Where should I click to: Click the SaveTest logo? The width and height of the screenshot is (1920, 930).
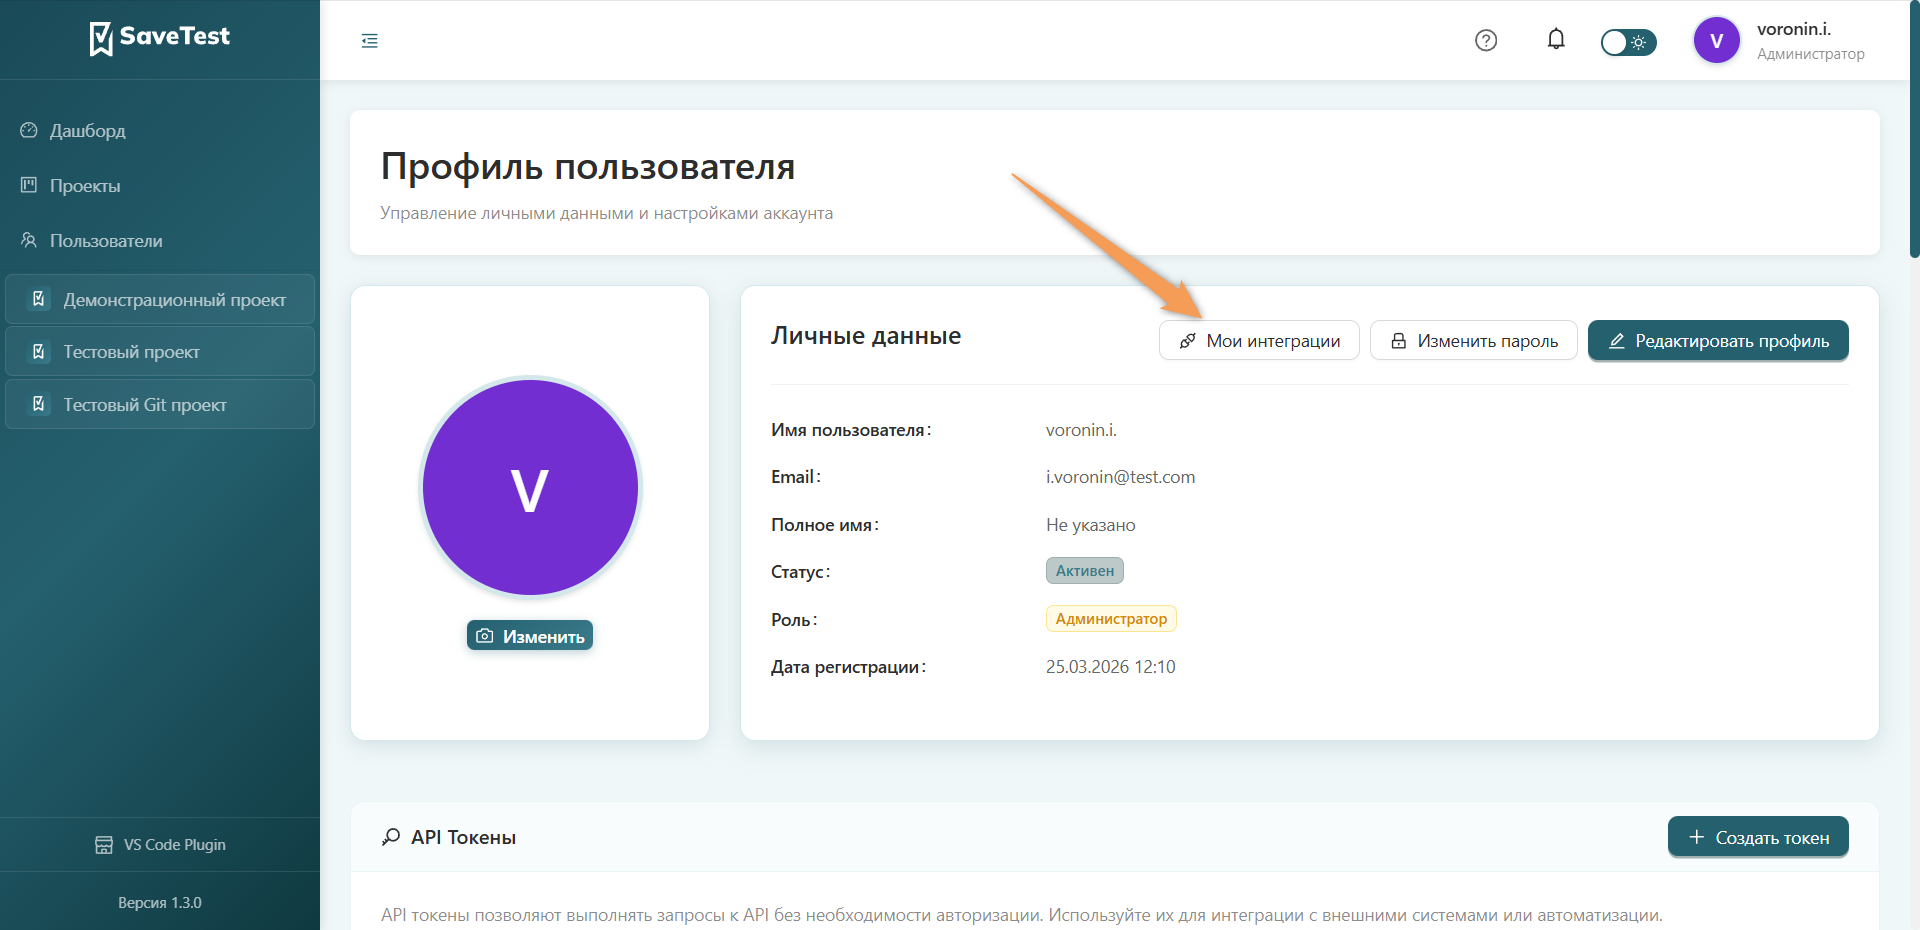click(160, 38)
